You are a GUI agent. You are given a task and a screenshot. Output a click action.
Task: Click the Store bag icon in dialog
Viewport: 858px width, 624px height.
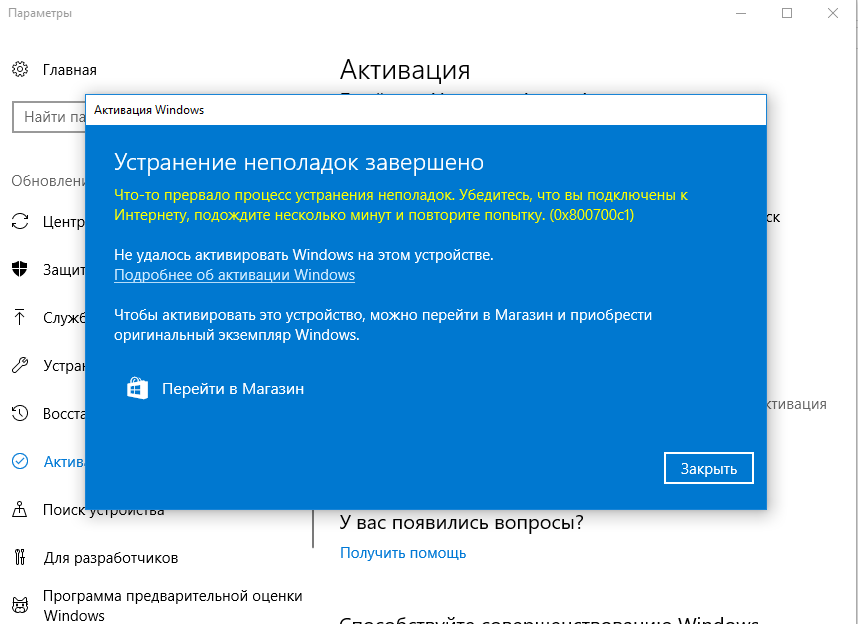(x=137, y=388)
